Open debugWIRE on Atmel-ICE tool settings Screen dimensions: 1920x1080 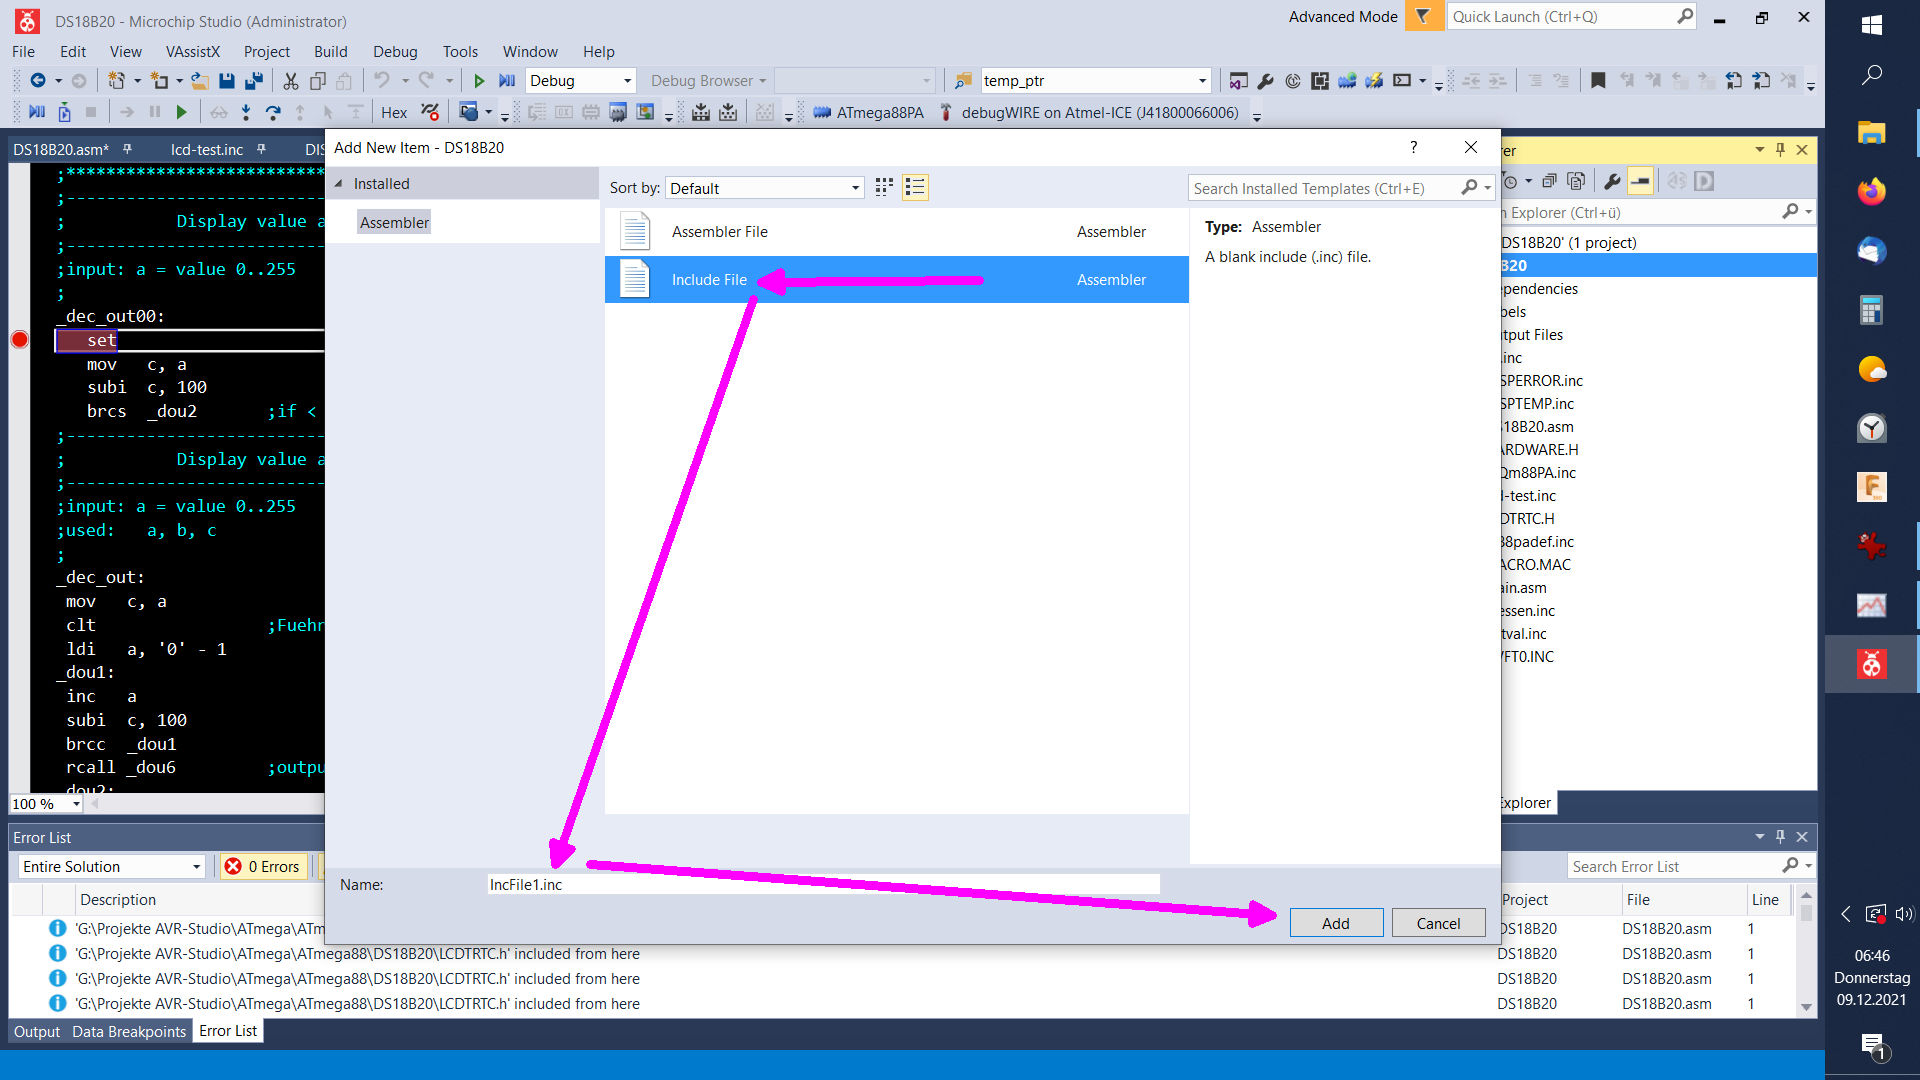tap(1089, 113)
